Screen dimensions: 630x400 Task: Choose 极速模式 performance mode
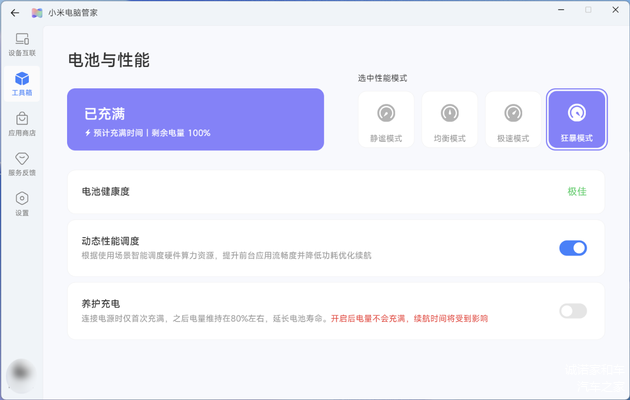pos(513,119)
